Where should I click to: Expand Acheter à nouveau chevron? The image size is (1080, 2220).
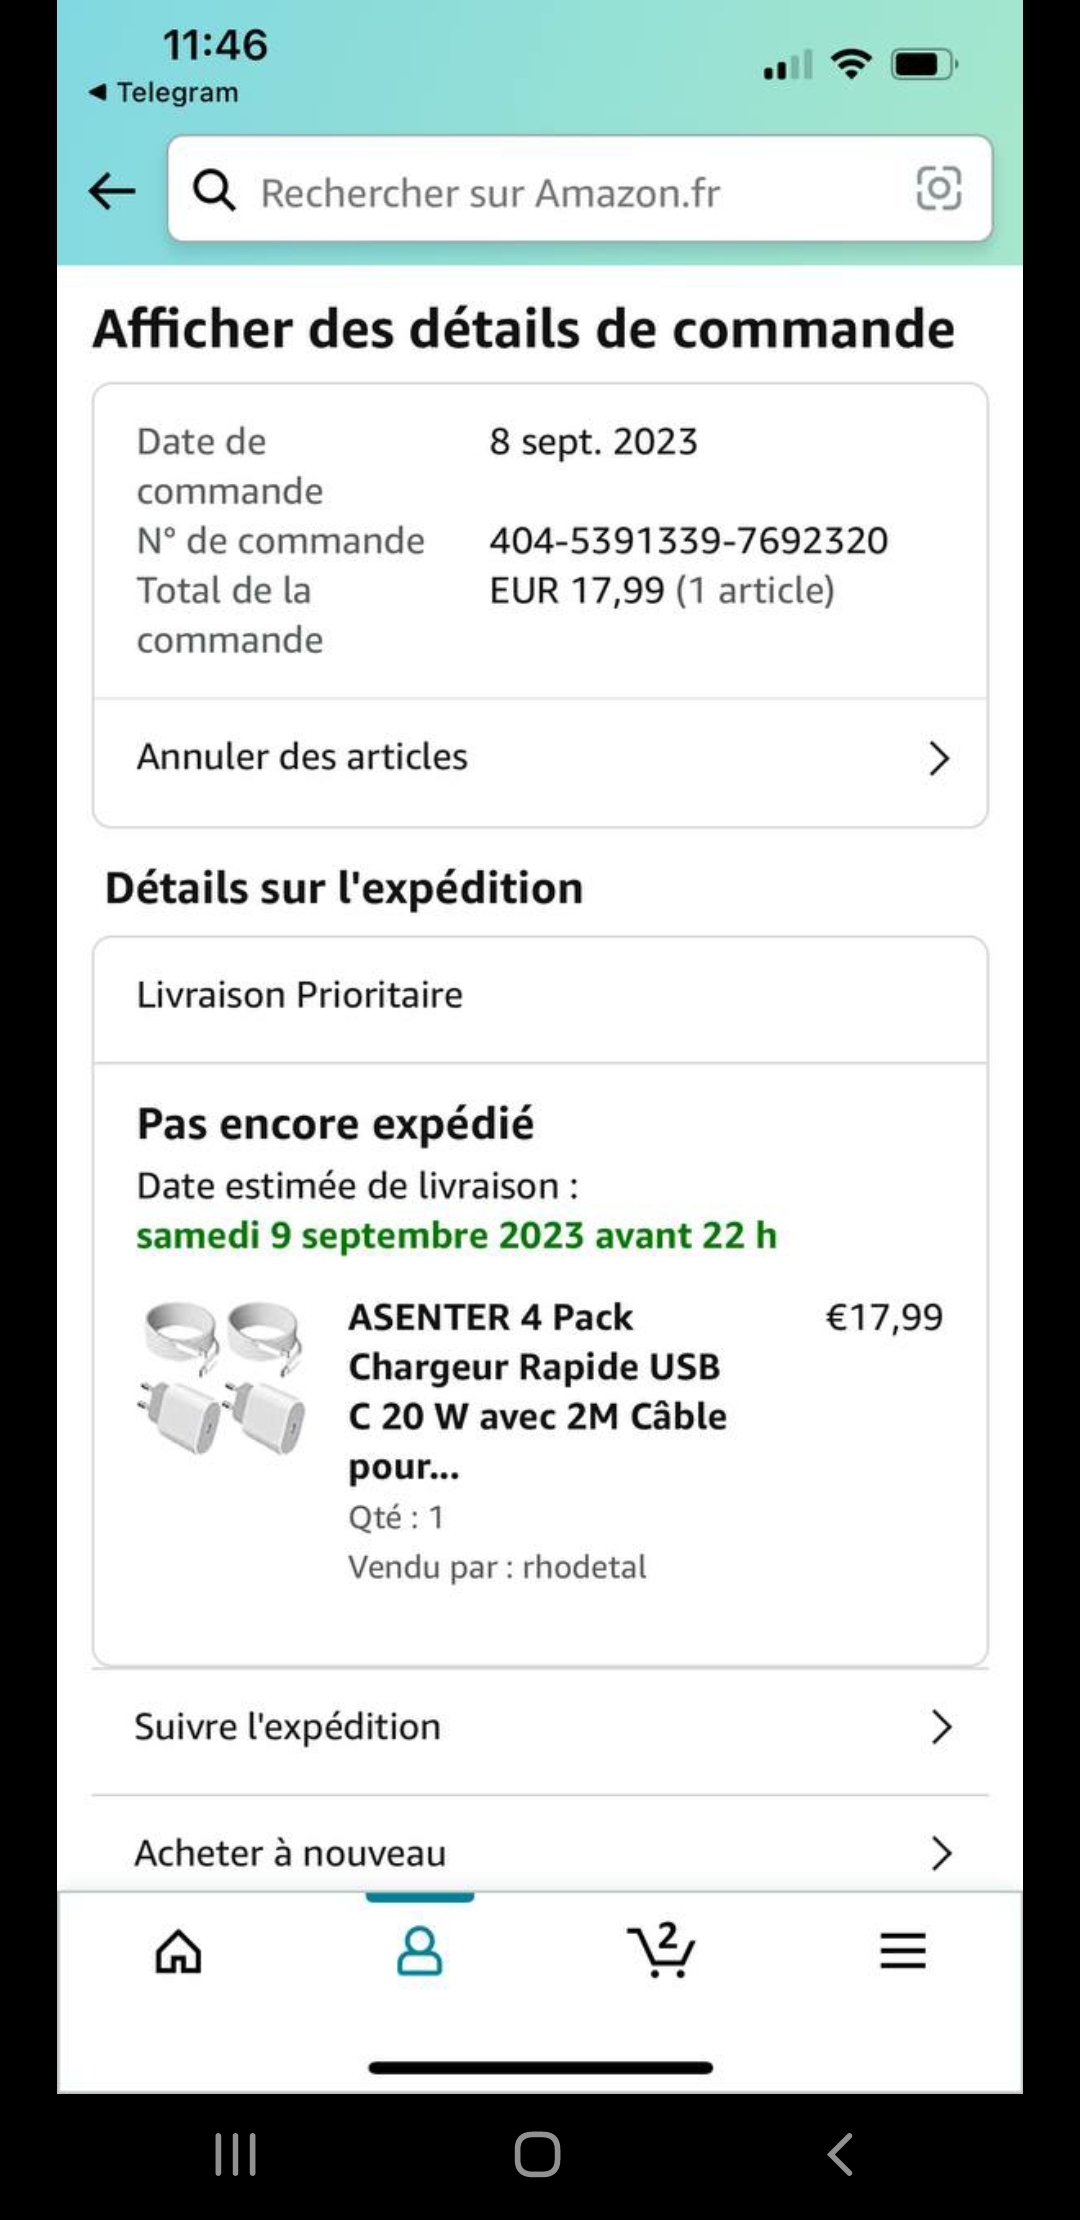(x=940, y=1853)
